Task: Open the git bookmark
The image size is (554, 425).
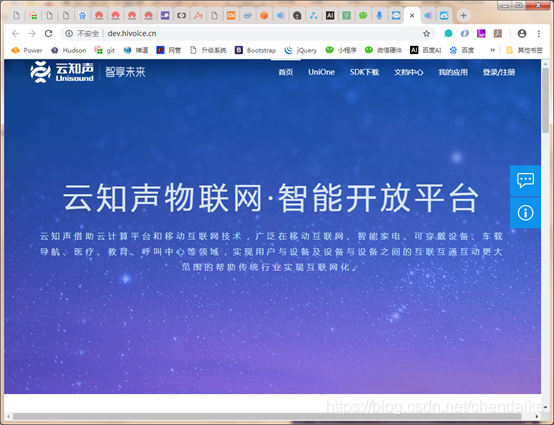Action: pyautogui.click(x=105, y=50)
